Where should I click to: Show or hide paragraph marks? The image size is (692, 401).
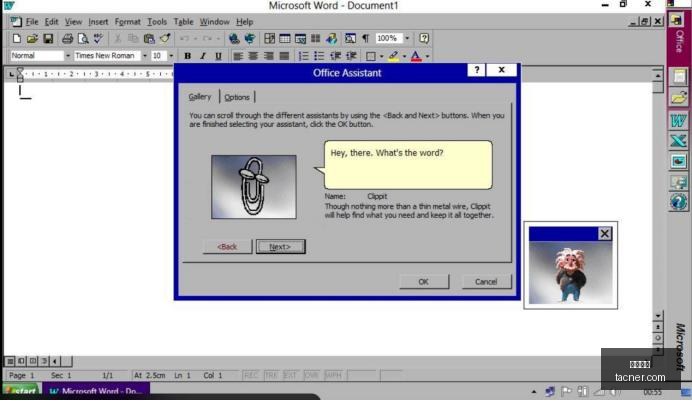click(365, 38)
